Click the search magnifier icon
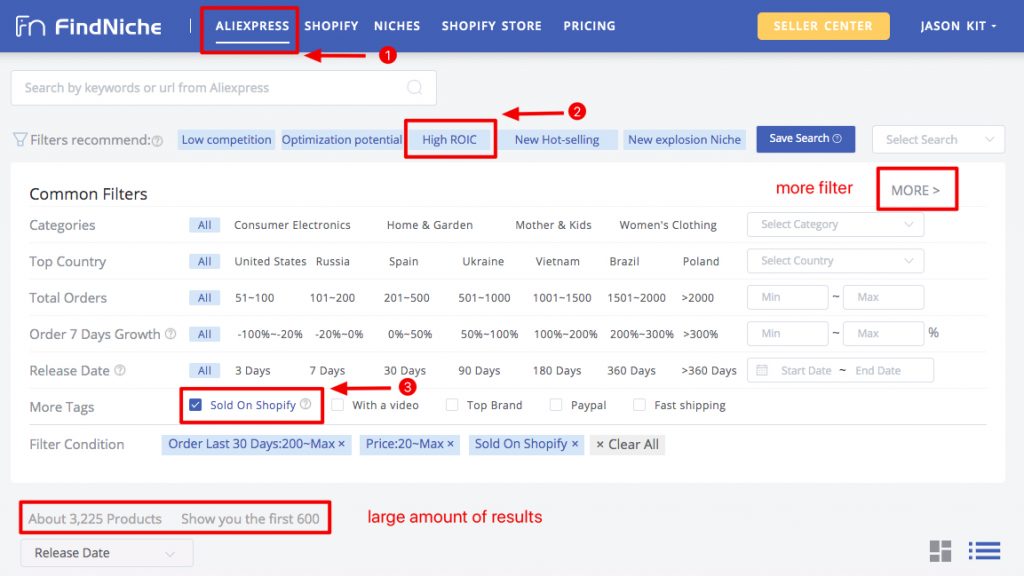 point(414,88)
